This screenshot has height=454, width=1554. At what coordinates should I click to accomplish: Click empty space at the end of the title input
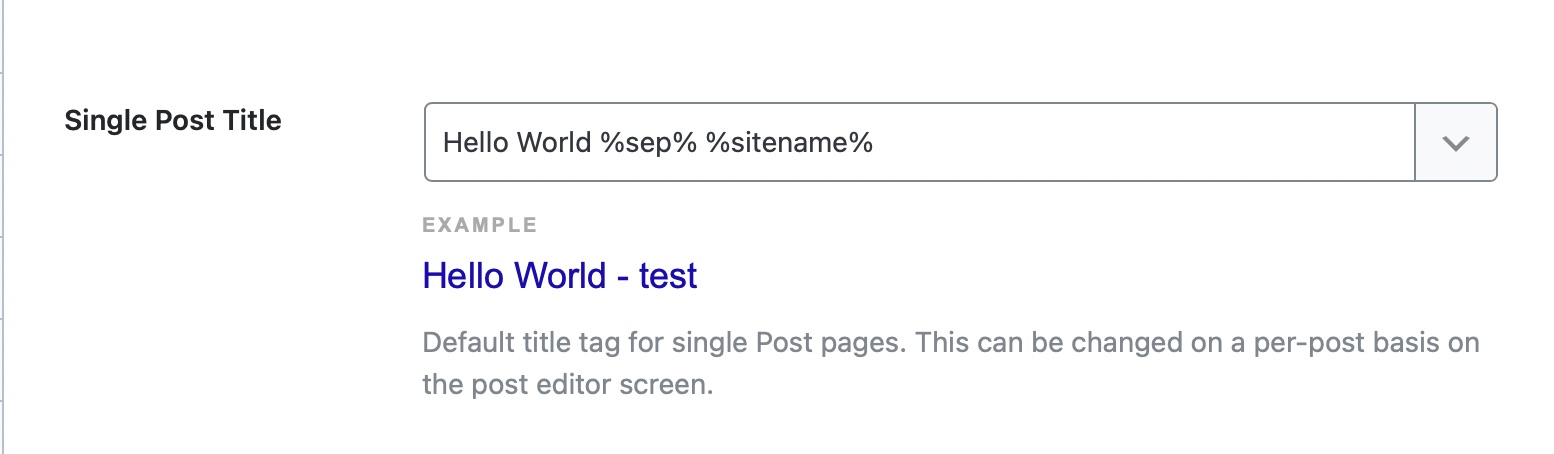coord(1150,142)
